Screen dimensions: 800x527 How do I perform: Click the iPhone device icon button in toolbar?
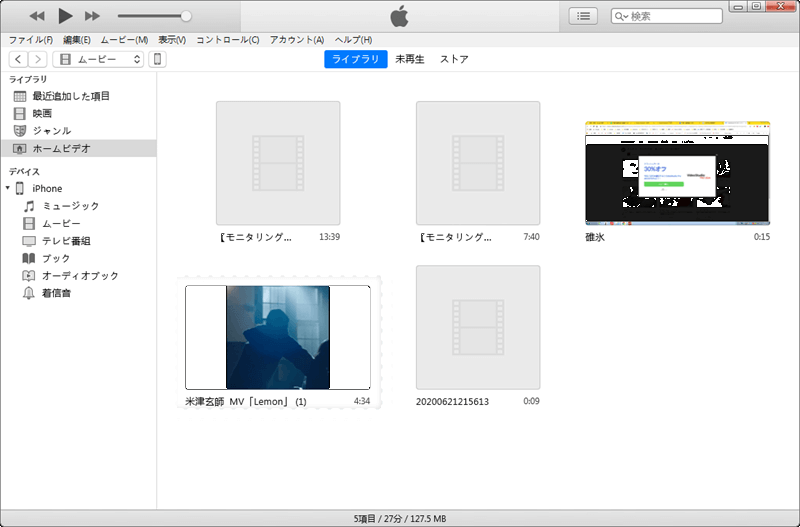(157, 60)
